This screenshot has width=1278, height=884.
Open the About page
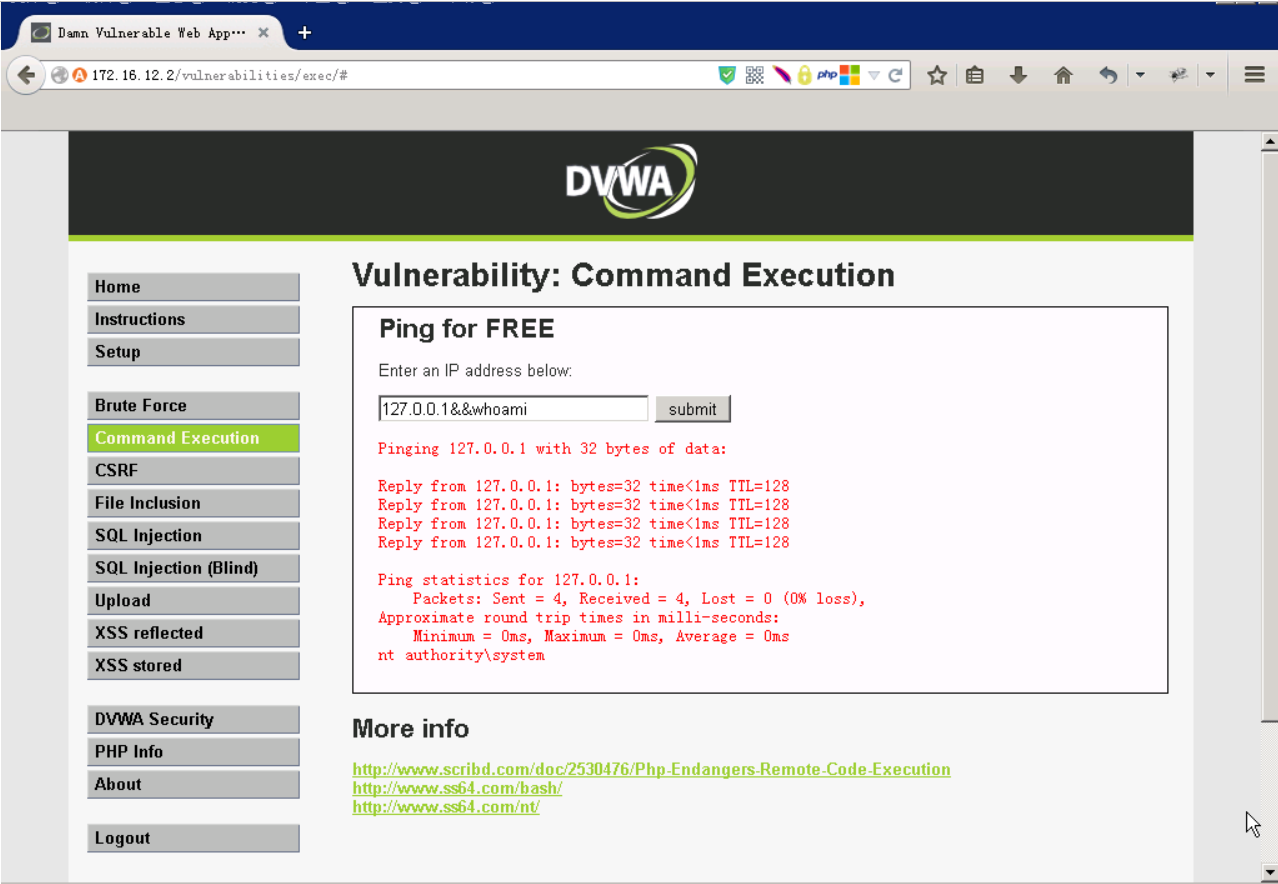[193, 785]
